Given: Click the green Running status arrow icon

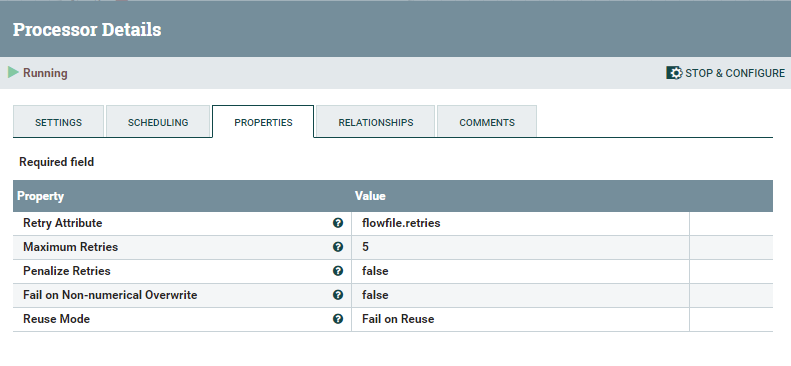Looking at the screenshot, I should click(x=13, y=73).
